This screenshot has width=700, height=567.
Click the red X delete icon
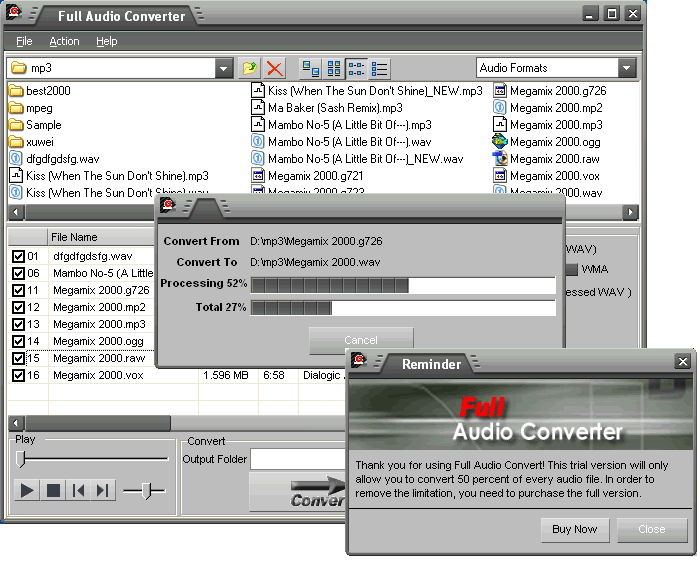click(274, 68)
